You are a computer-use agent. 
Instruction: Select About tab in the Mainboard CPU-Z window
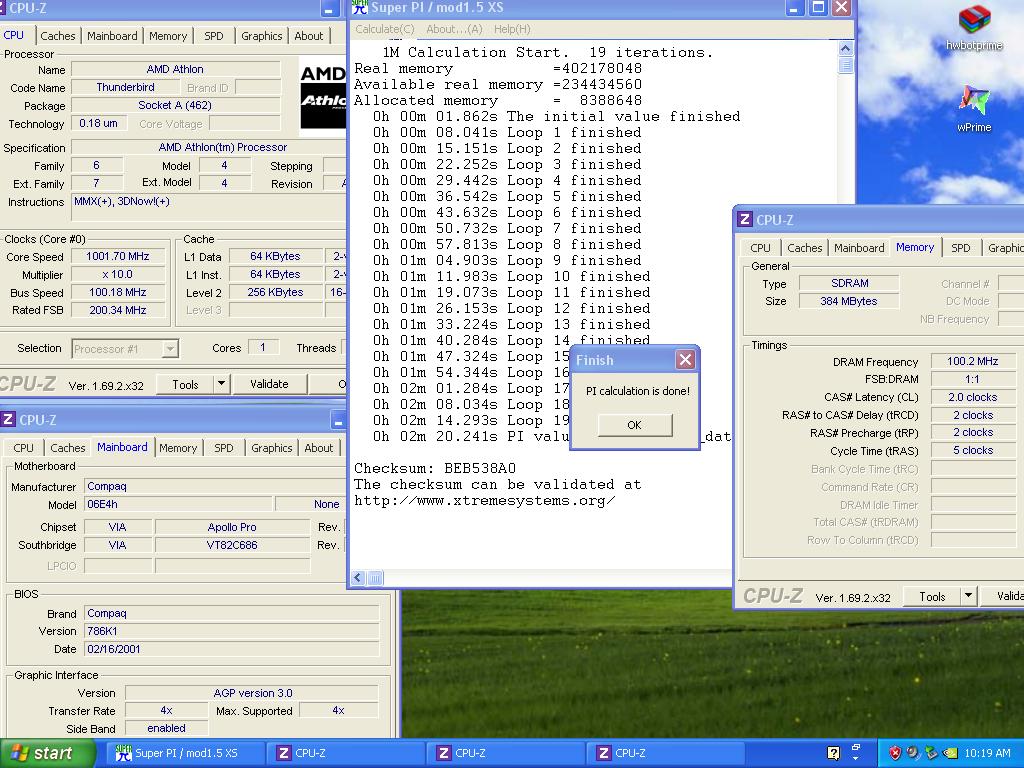pos(319,448)
